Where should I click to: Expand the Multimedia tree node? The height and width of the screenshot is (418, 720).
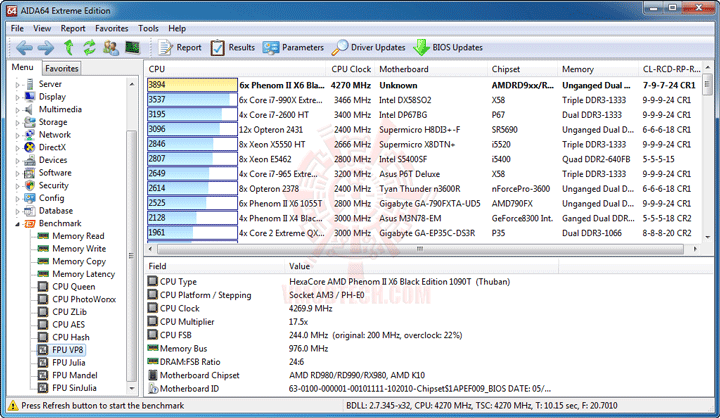(x=18, y=110)
